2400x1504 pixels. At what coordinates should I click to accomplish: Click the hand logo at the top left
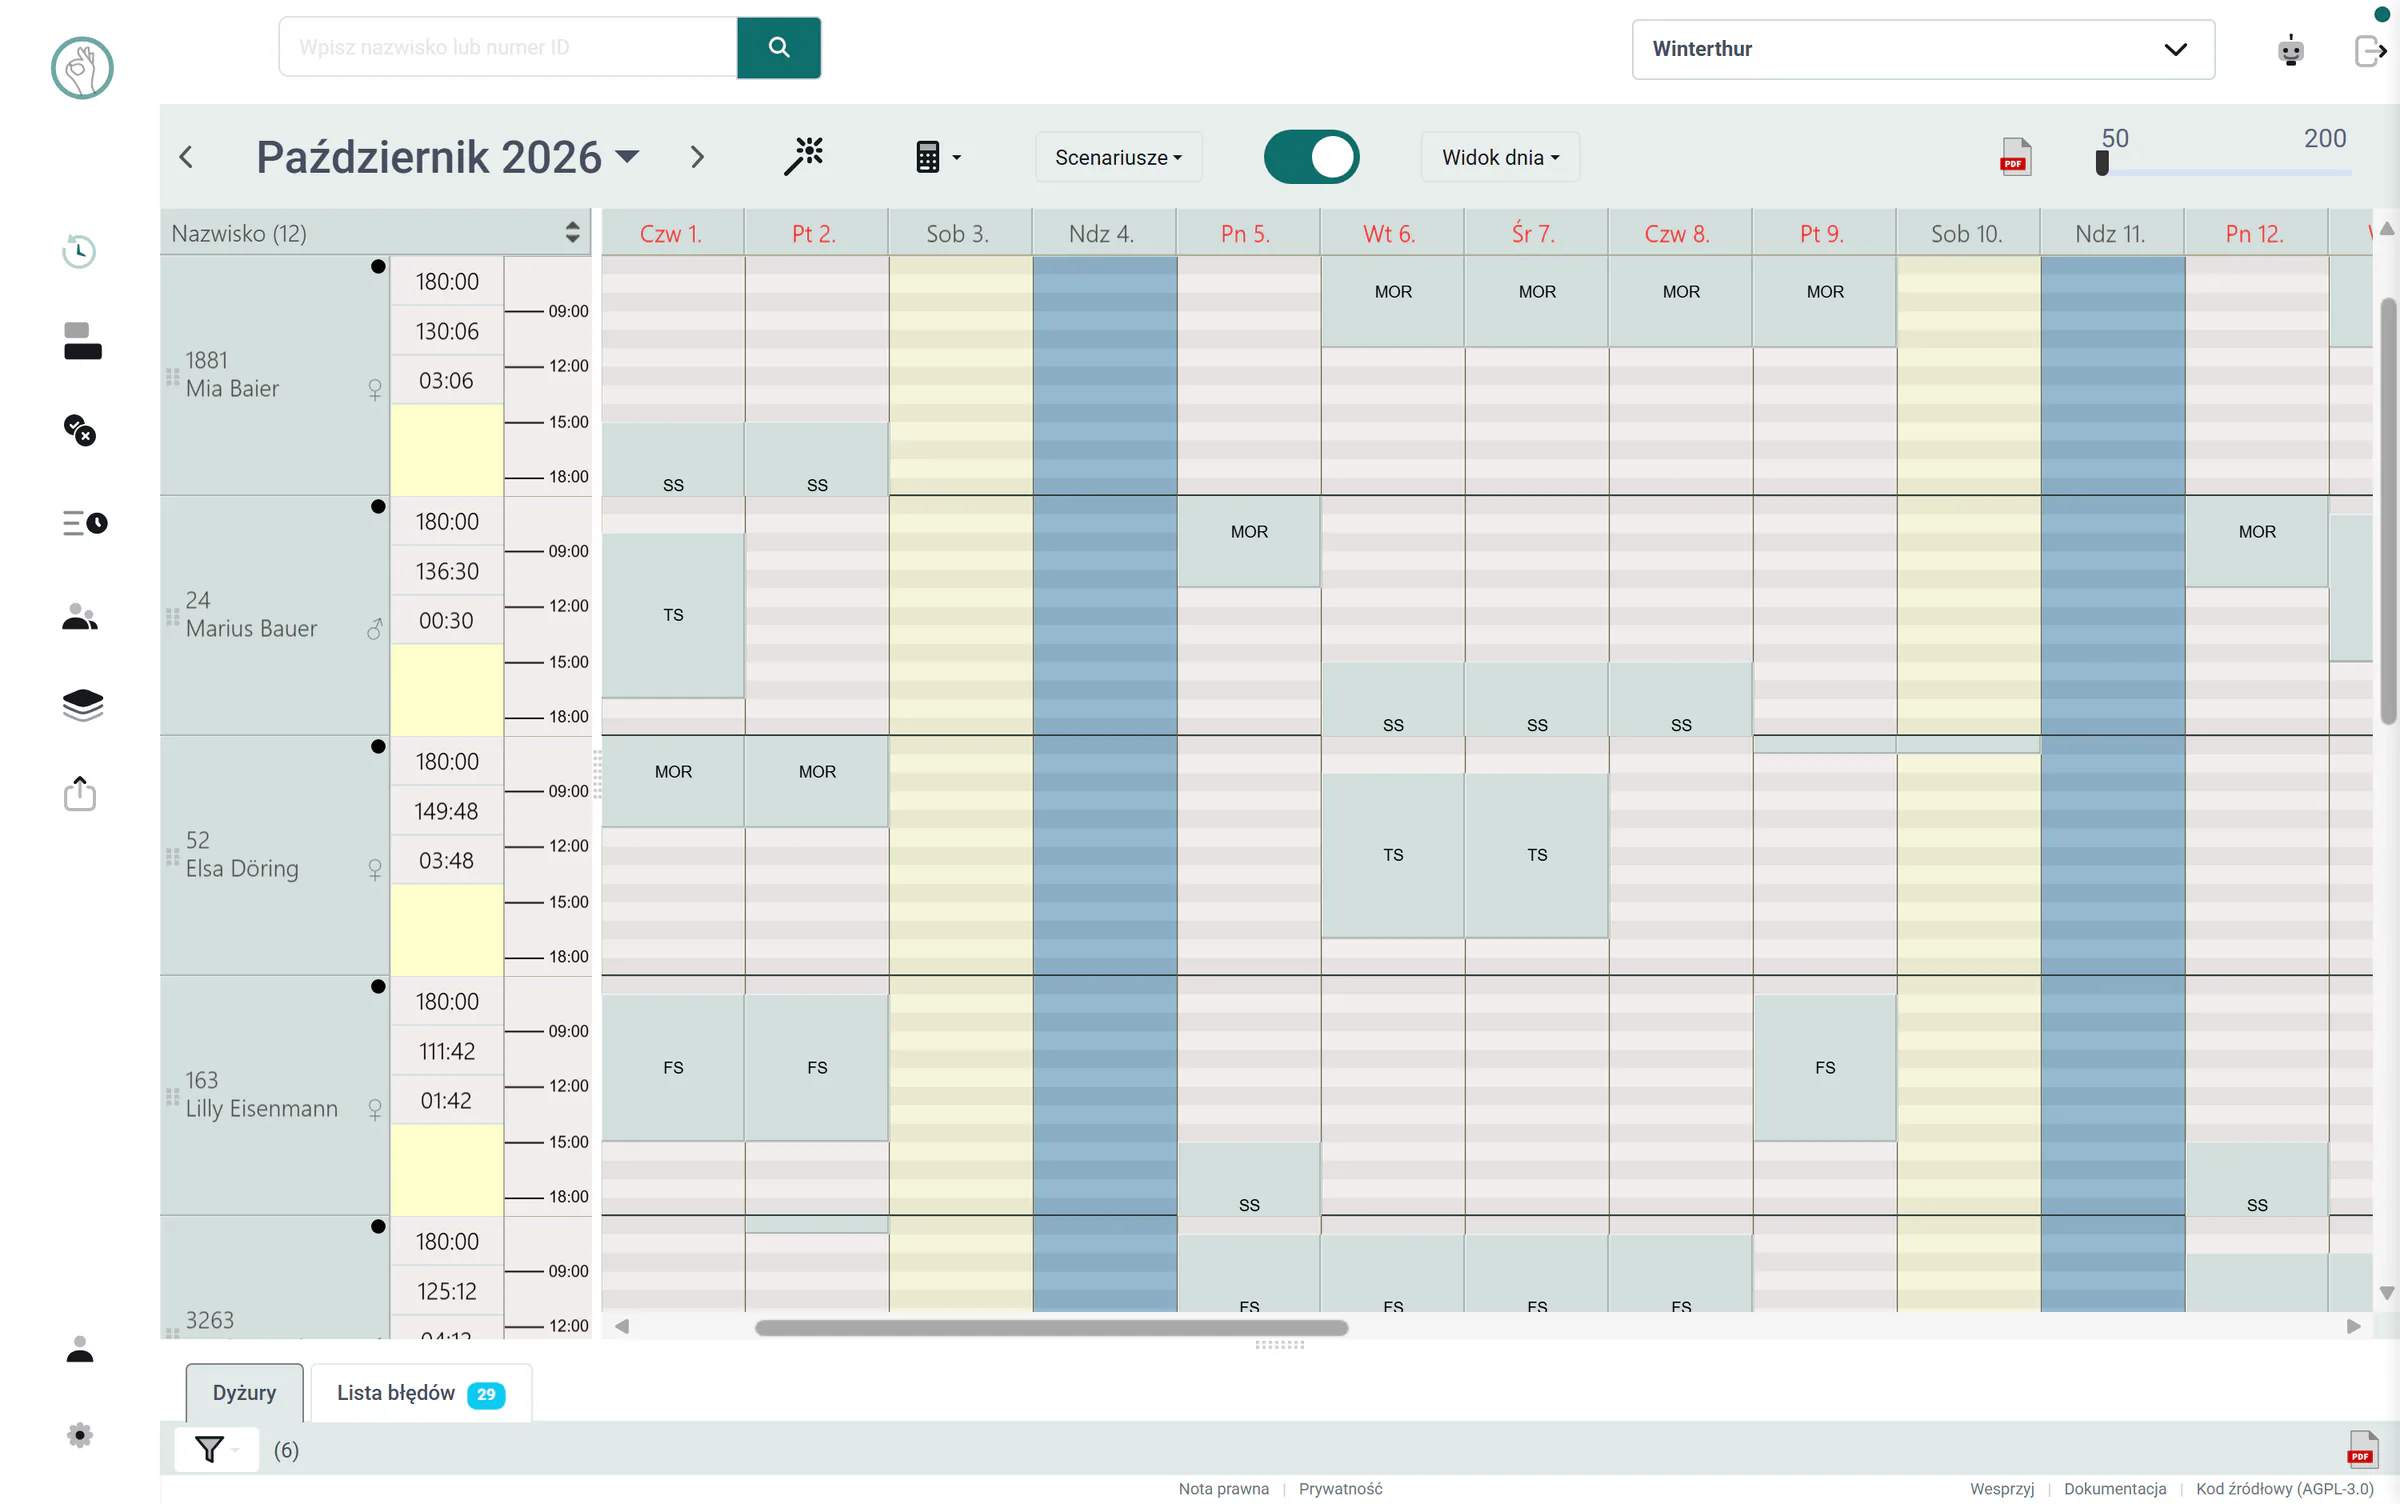tap(82, 68)
